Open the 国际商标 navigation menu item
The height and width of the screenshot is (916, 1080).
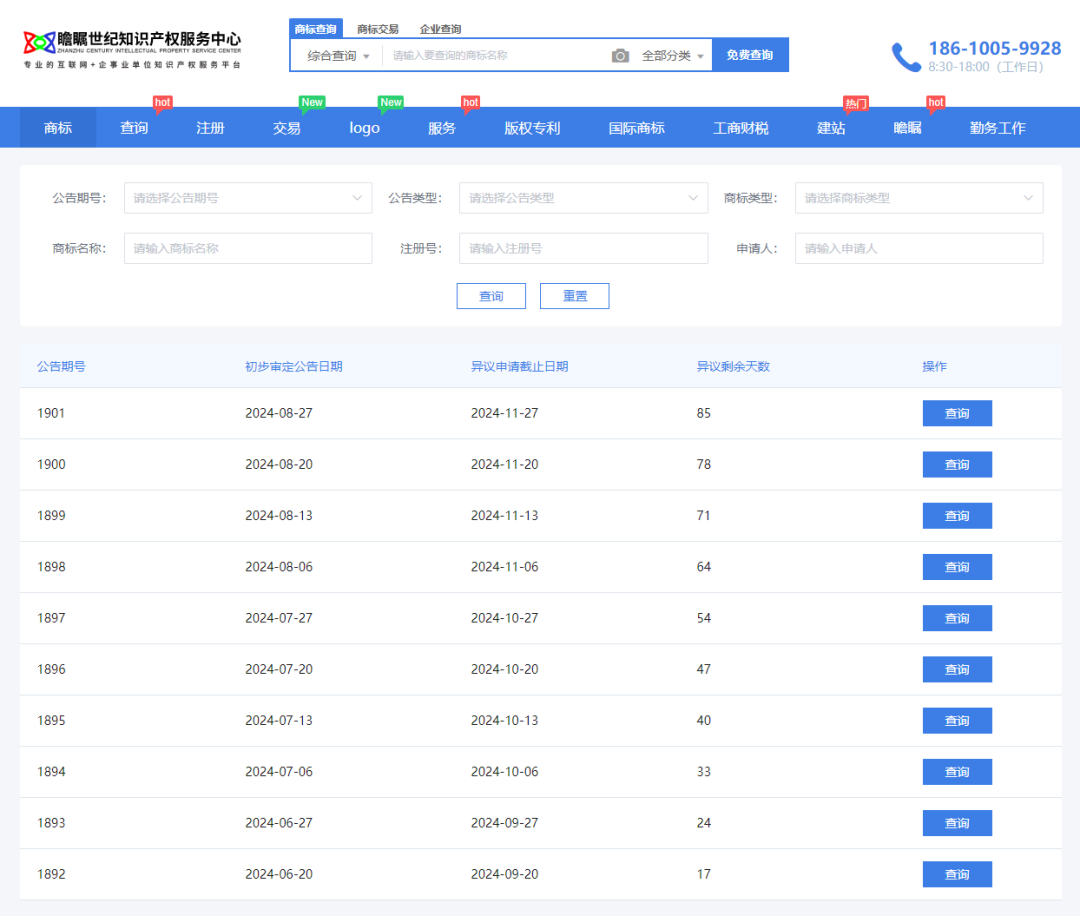tap(636, 128)
